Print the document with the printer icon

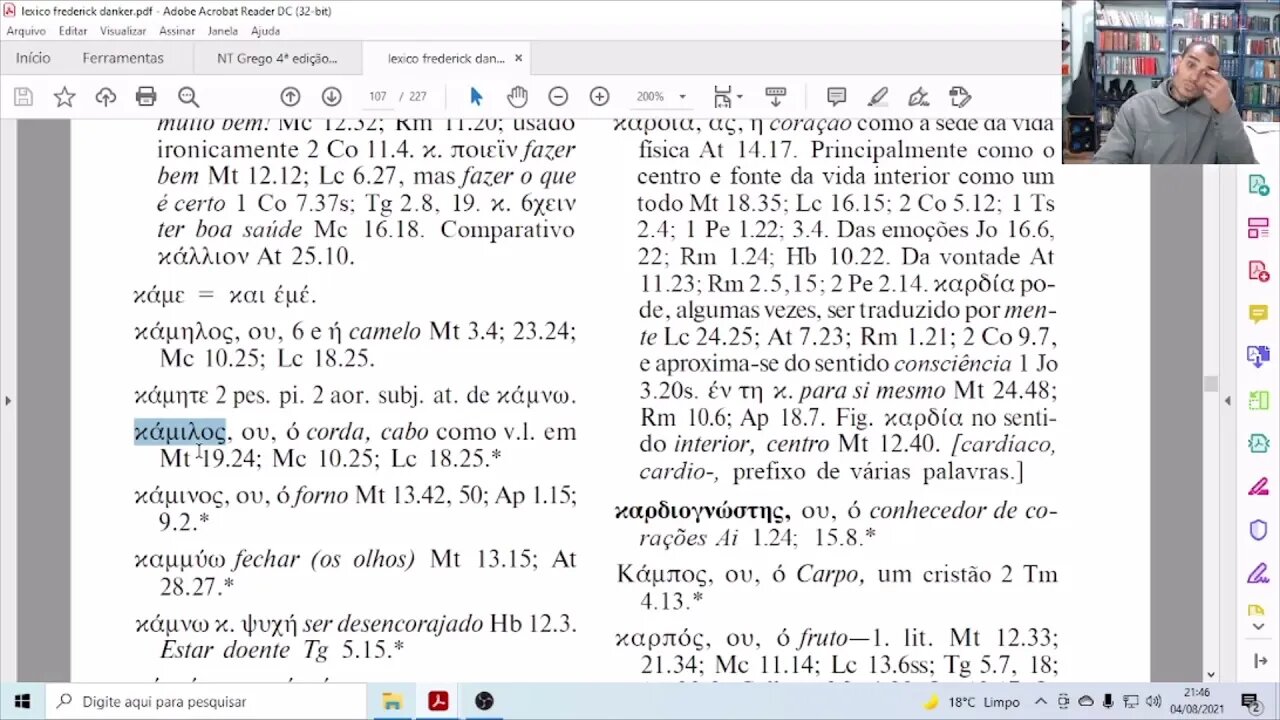(x=146, y=97)
